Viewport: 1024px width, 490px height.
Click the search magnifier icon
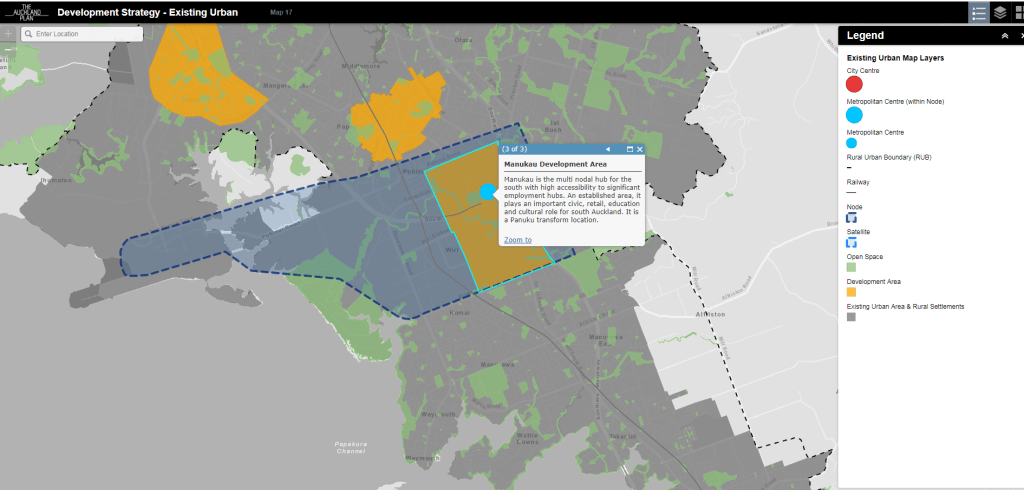tap(28, 34)
